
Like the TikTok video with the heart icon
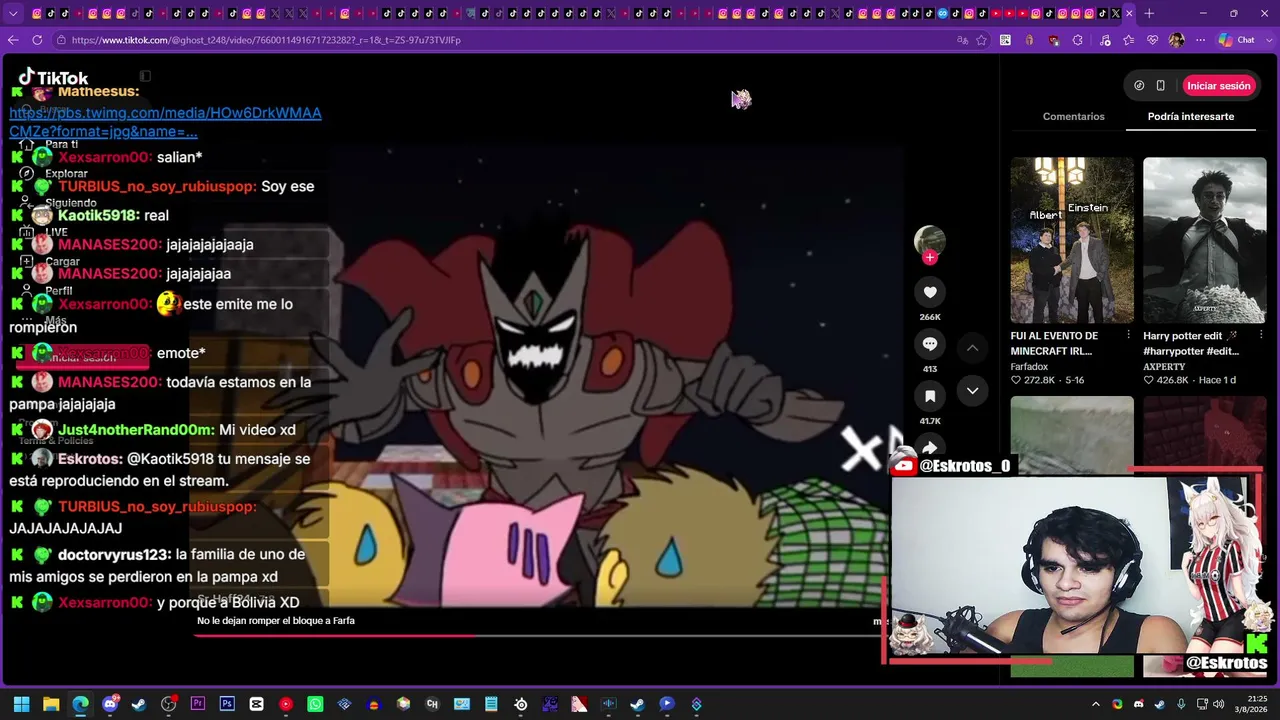[930, 292]
